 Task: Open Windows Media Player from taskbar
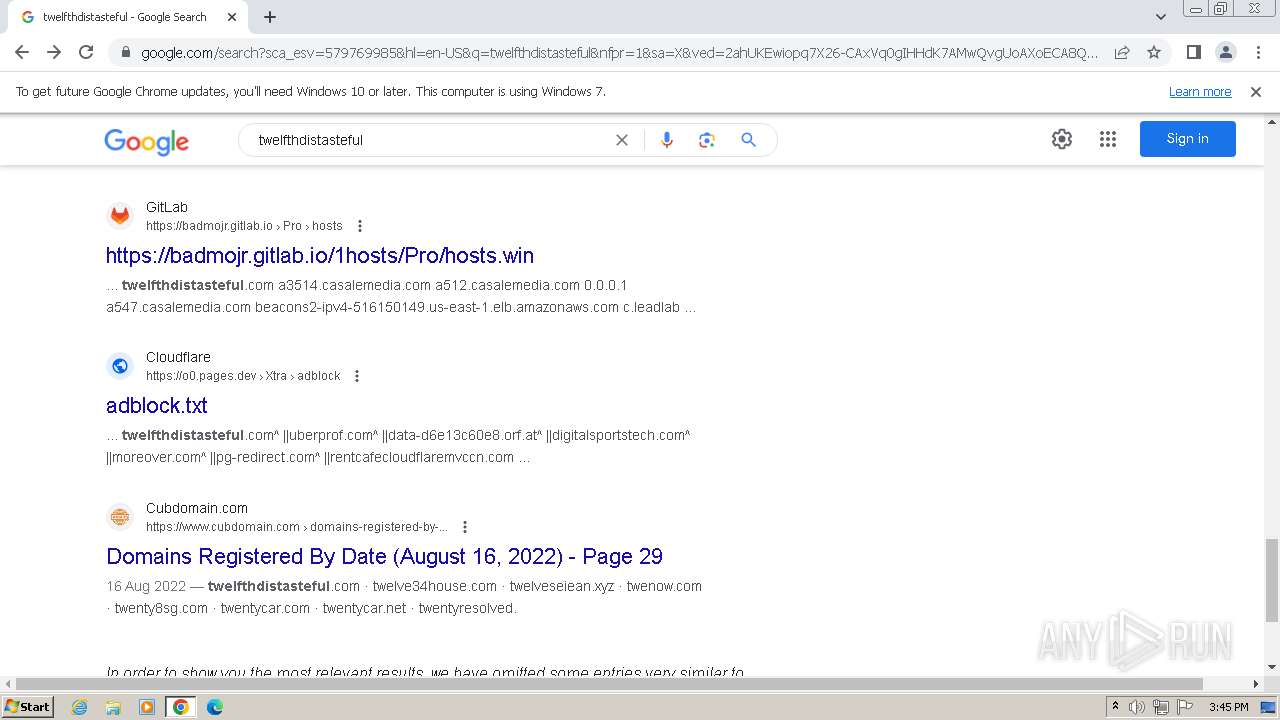(147, 707)
